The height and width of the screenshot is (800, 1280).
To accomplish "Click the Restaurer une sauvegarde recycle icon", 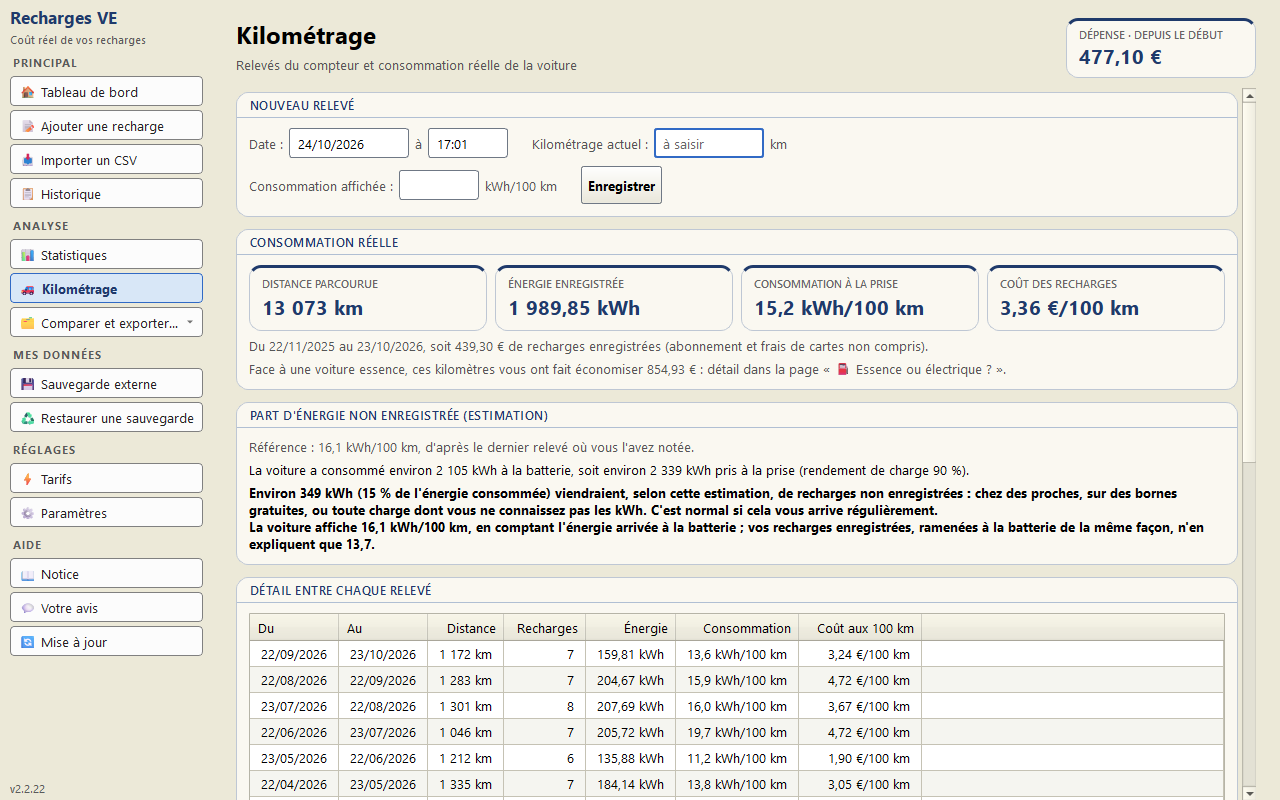I will [28, 418].
